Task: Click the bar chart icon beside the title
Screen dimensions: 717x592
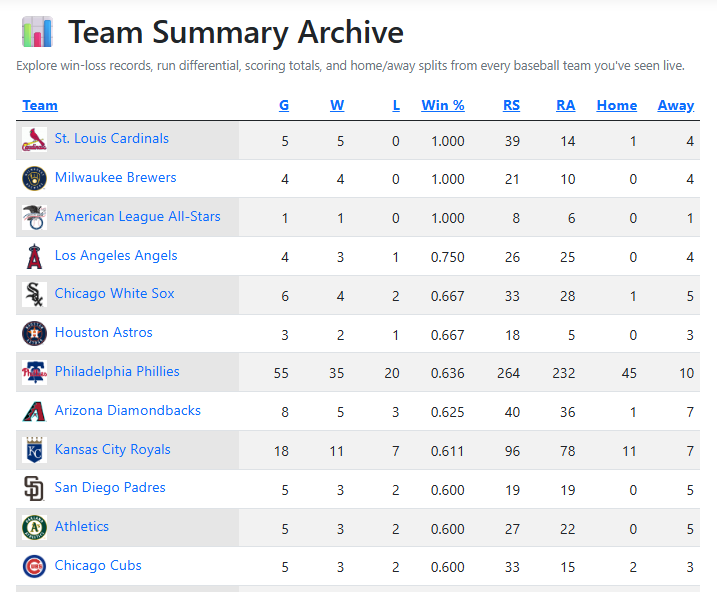Action: tap(37, 32)
